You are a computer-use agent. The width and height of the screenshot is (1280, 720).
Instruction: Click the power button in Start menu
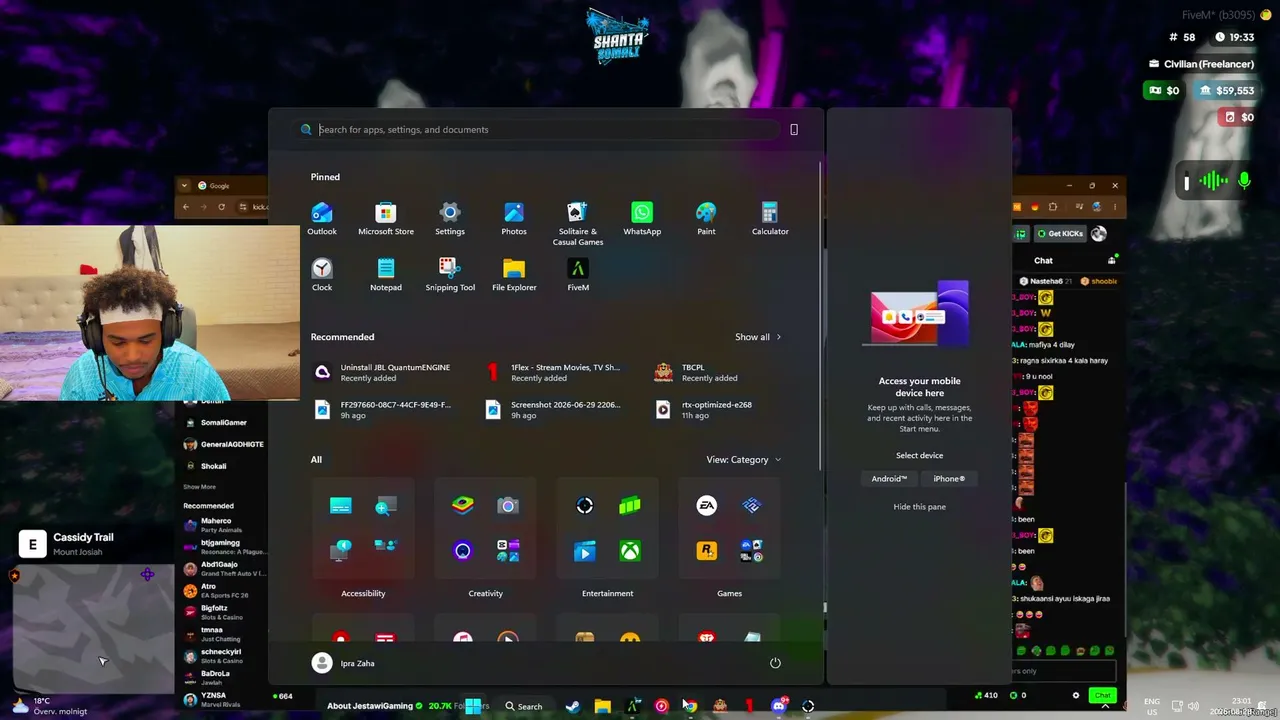[x=775, y=663]
